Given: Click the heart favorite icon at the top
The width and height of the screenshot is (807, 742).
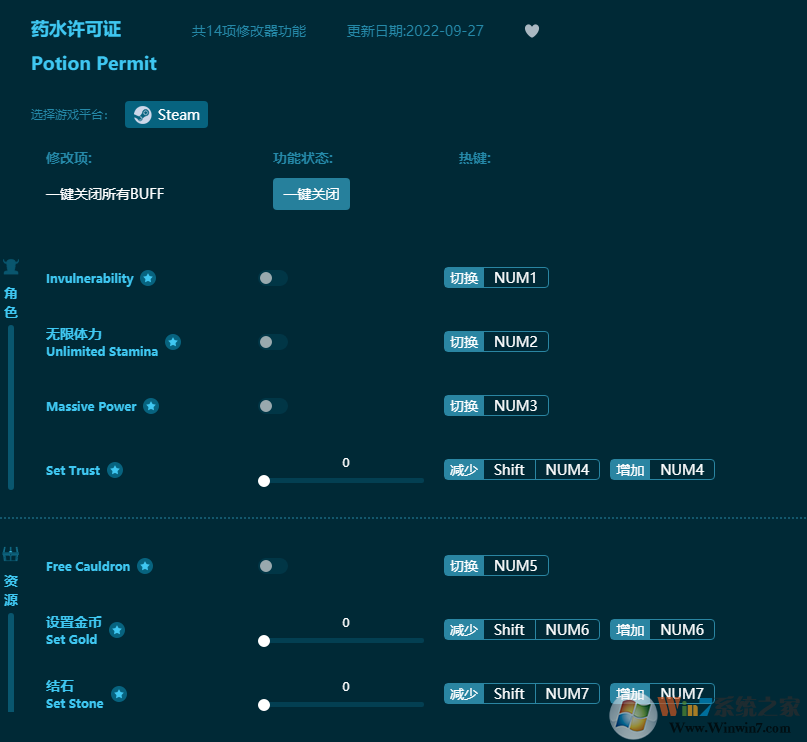Looking at the screenshot, I should point(532,31).
